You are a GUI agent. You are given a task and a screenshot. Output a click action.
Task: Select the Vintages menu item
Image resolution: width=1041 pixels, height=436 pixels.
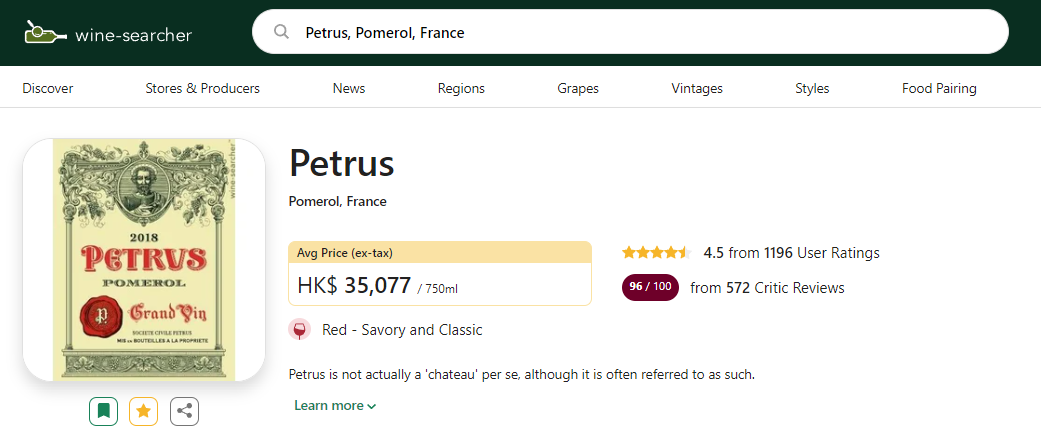click(x=697, y=88)
